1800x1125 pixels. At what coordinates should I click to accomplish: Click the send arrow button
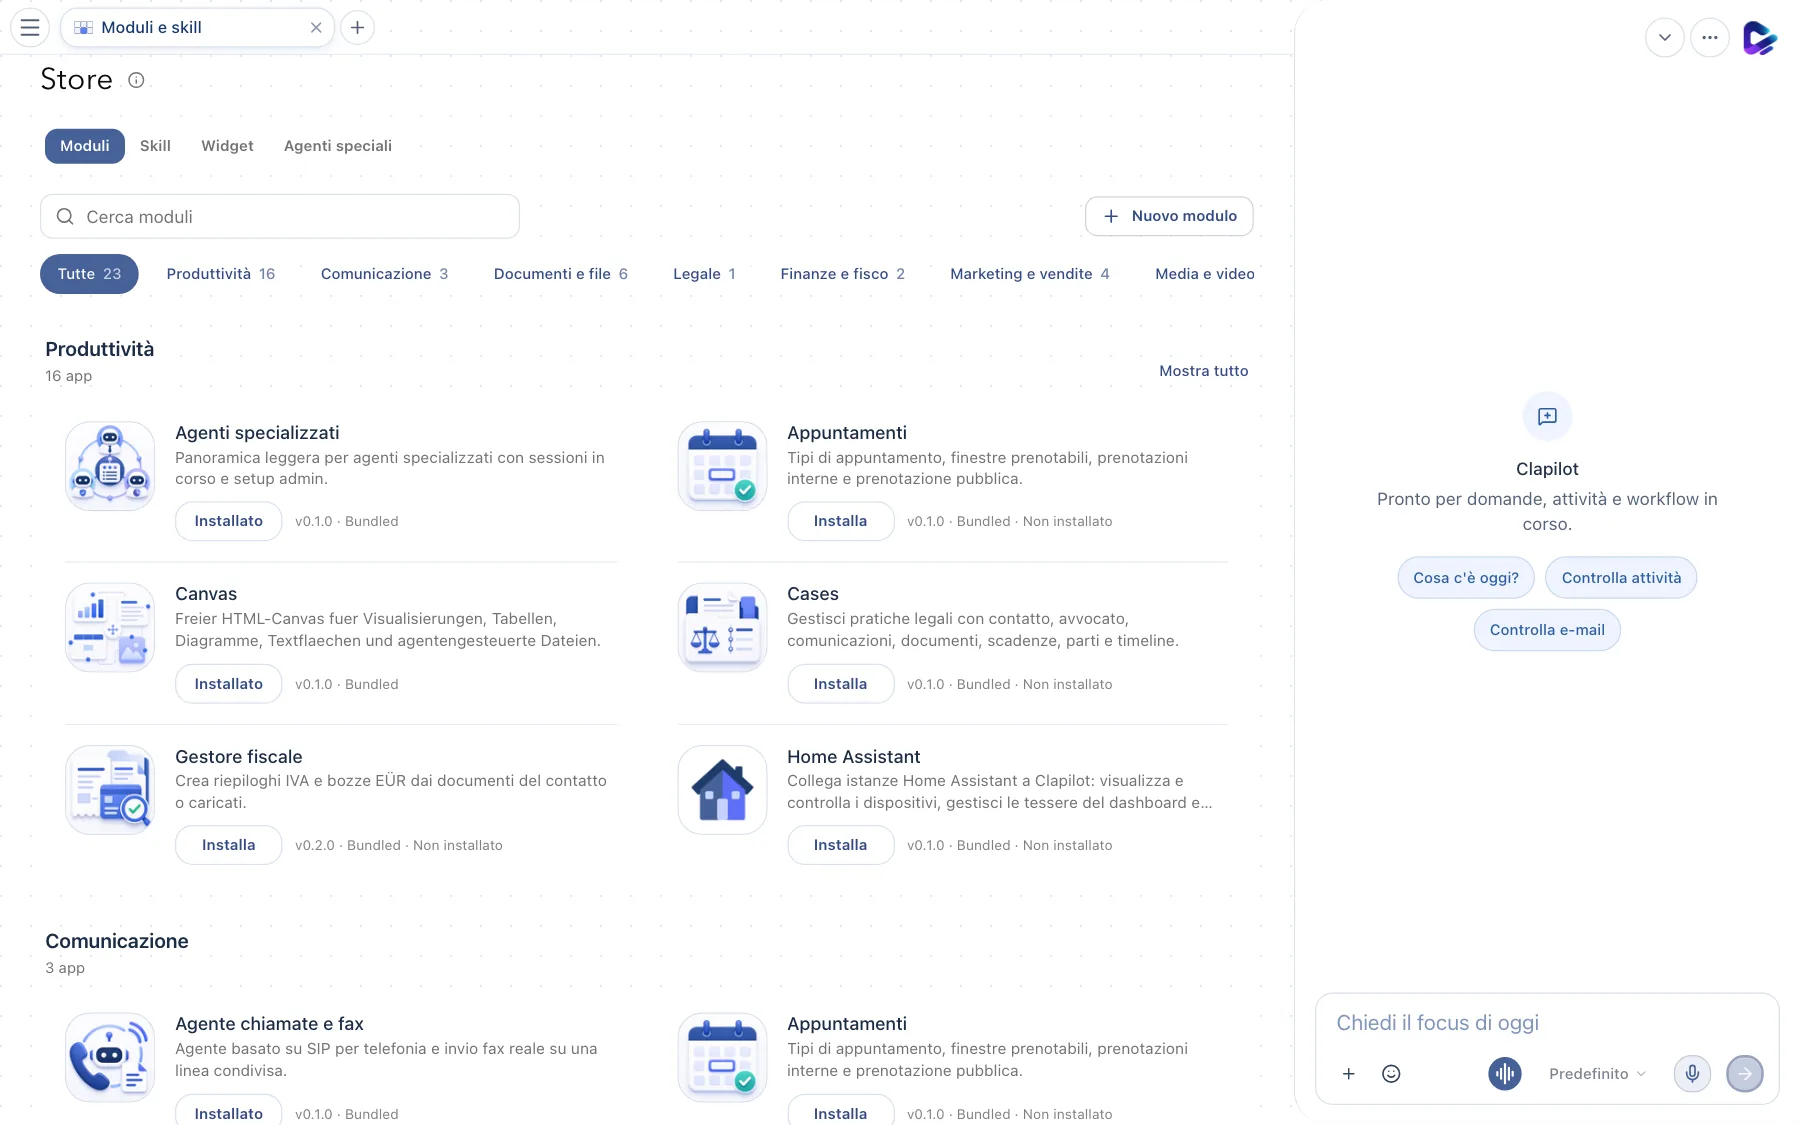pos(1745,1073)
